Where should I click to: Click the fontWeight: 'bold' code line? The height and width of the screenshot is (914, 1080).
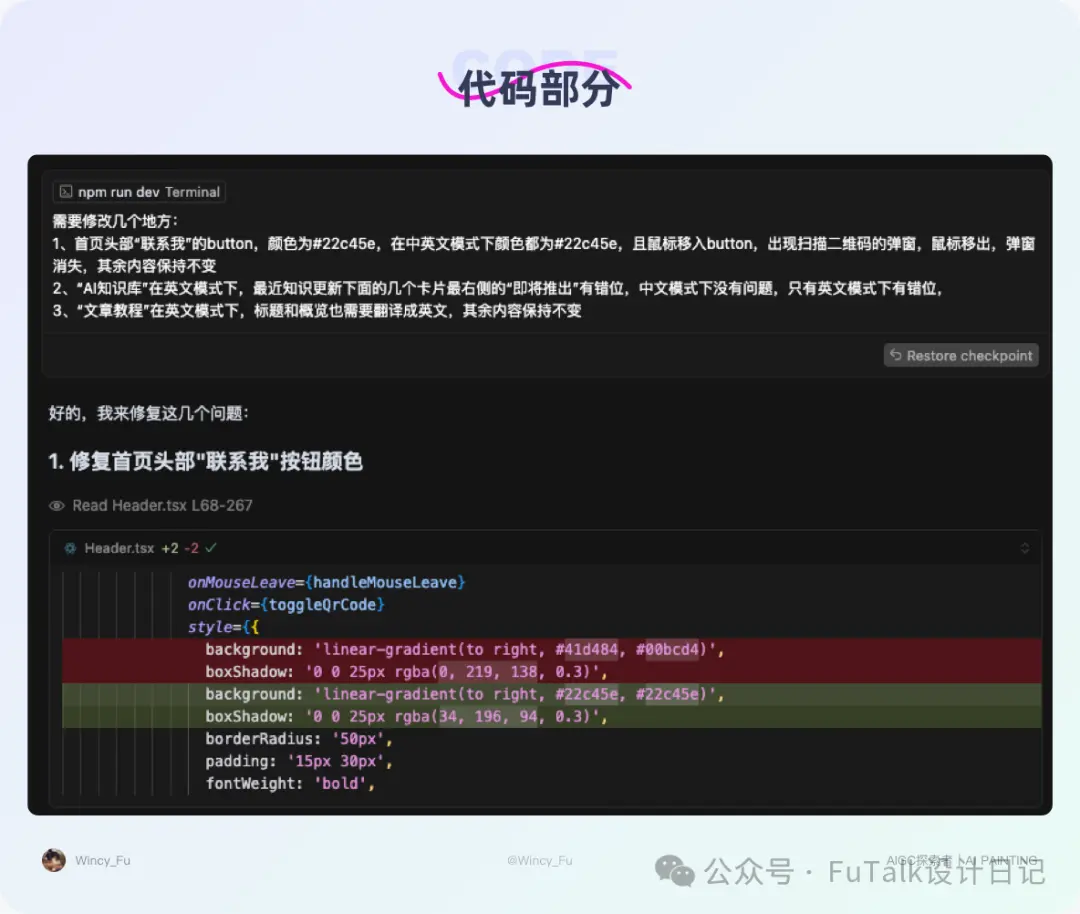coord(290,783)
